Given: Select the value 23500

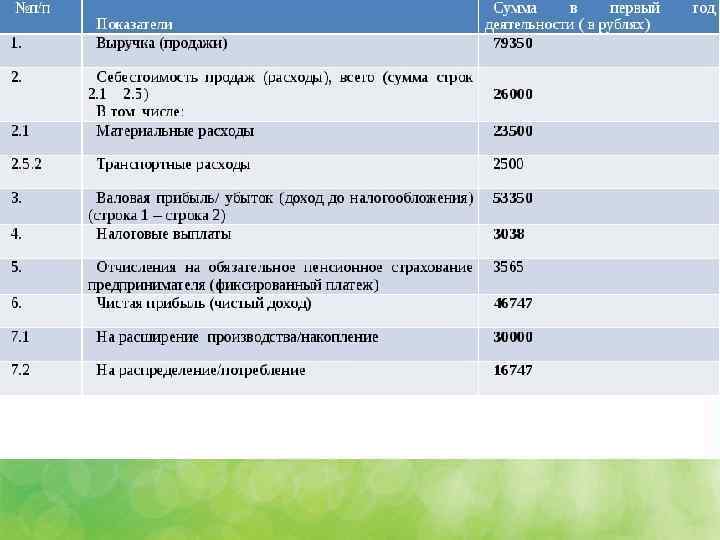Looking at the screenshot, I should pyautogui.click(x=512, y=131).
